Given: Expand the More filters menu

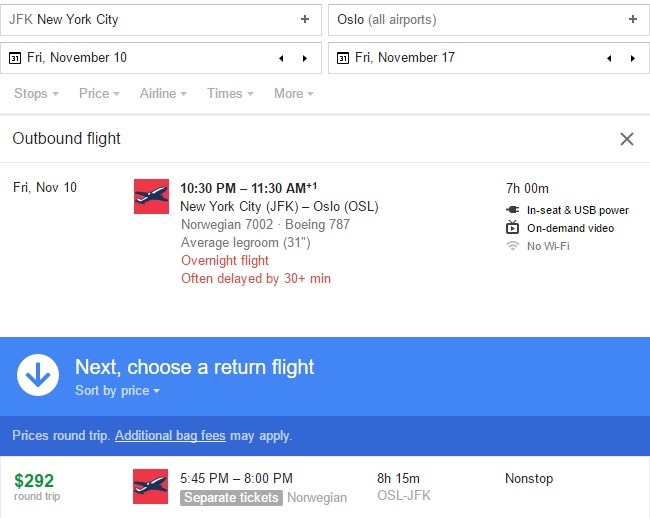Looking at the screenshot, I should coord(293,94).
